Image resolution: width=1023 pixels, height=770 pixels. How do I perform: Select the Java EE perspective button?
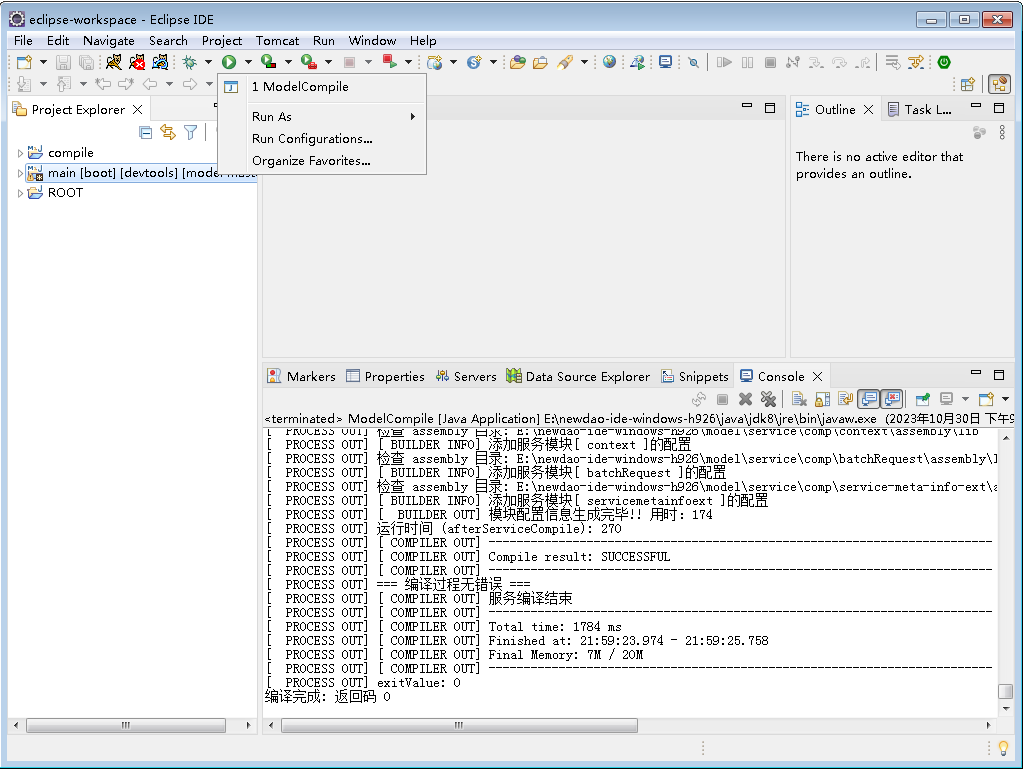point(999,84)
